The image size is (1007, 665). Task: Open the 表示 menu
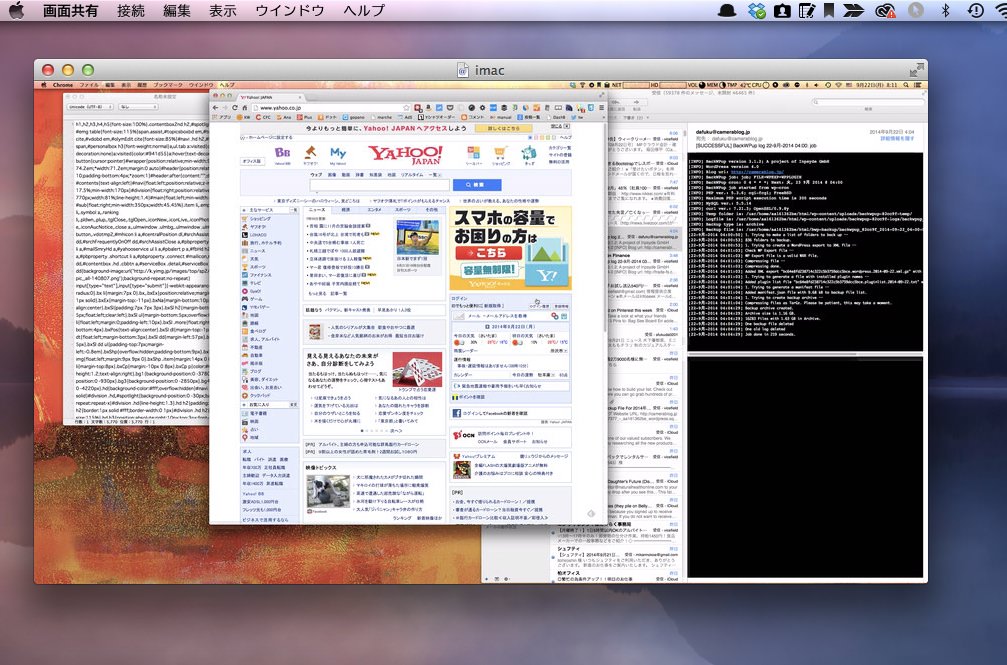click(223, 10)
